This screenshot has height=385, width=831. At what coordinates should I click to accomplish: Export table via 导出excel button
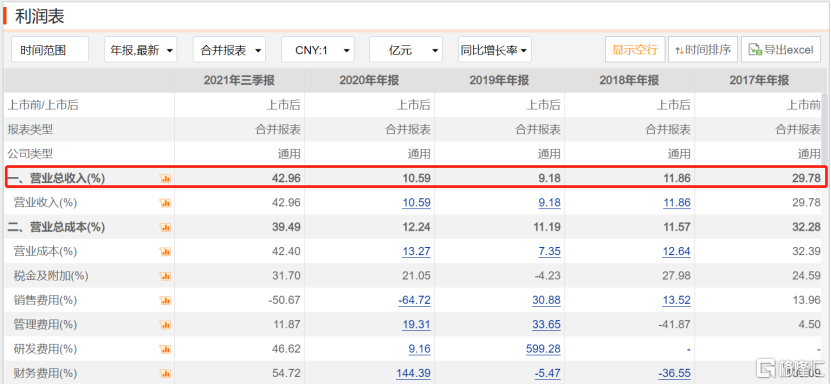point(781,50)
